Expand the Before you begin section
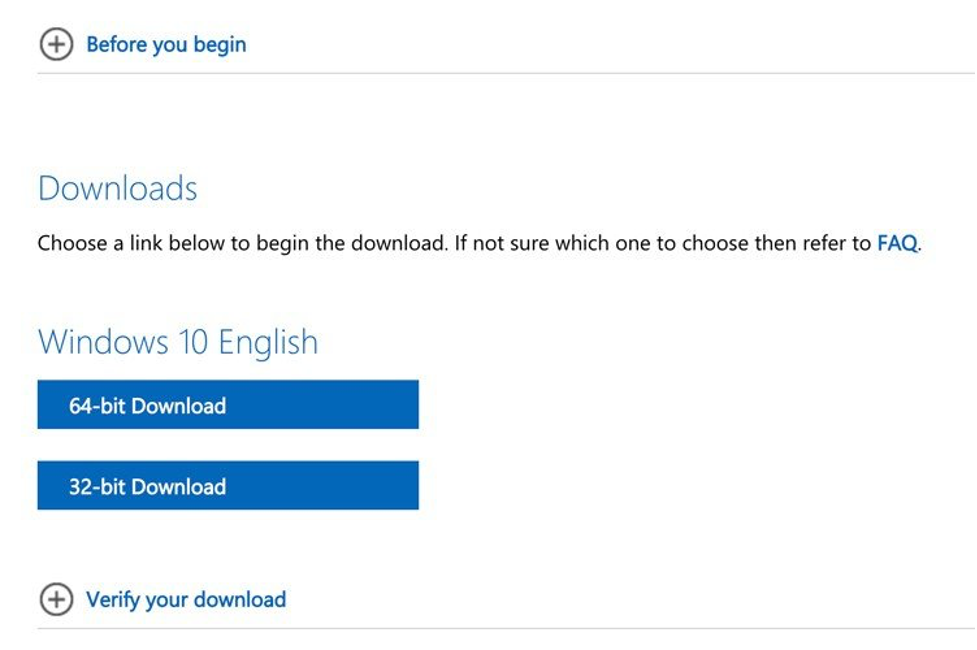Viewport: 977px width, 650px height. click(143, 44)
